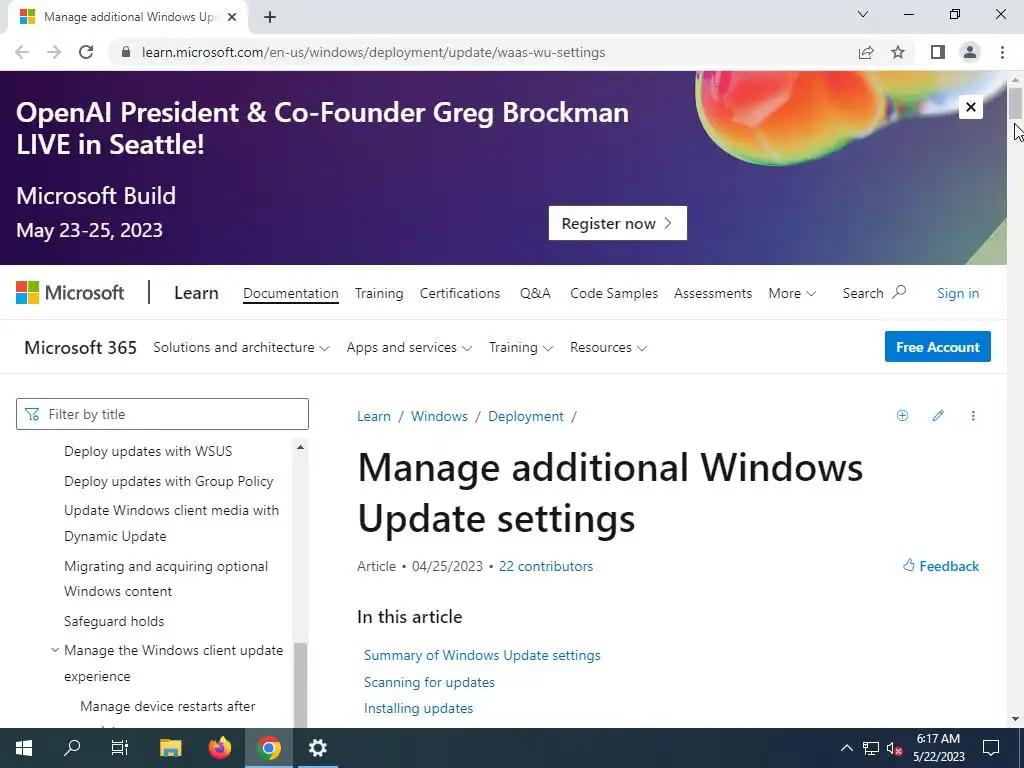1024x768 pixels.
Task: Click the Learn breadcrumb link
Action: point(374,417)
